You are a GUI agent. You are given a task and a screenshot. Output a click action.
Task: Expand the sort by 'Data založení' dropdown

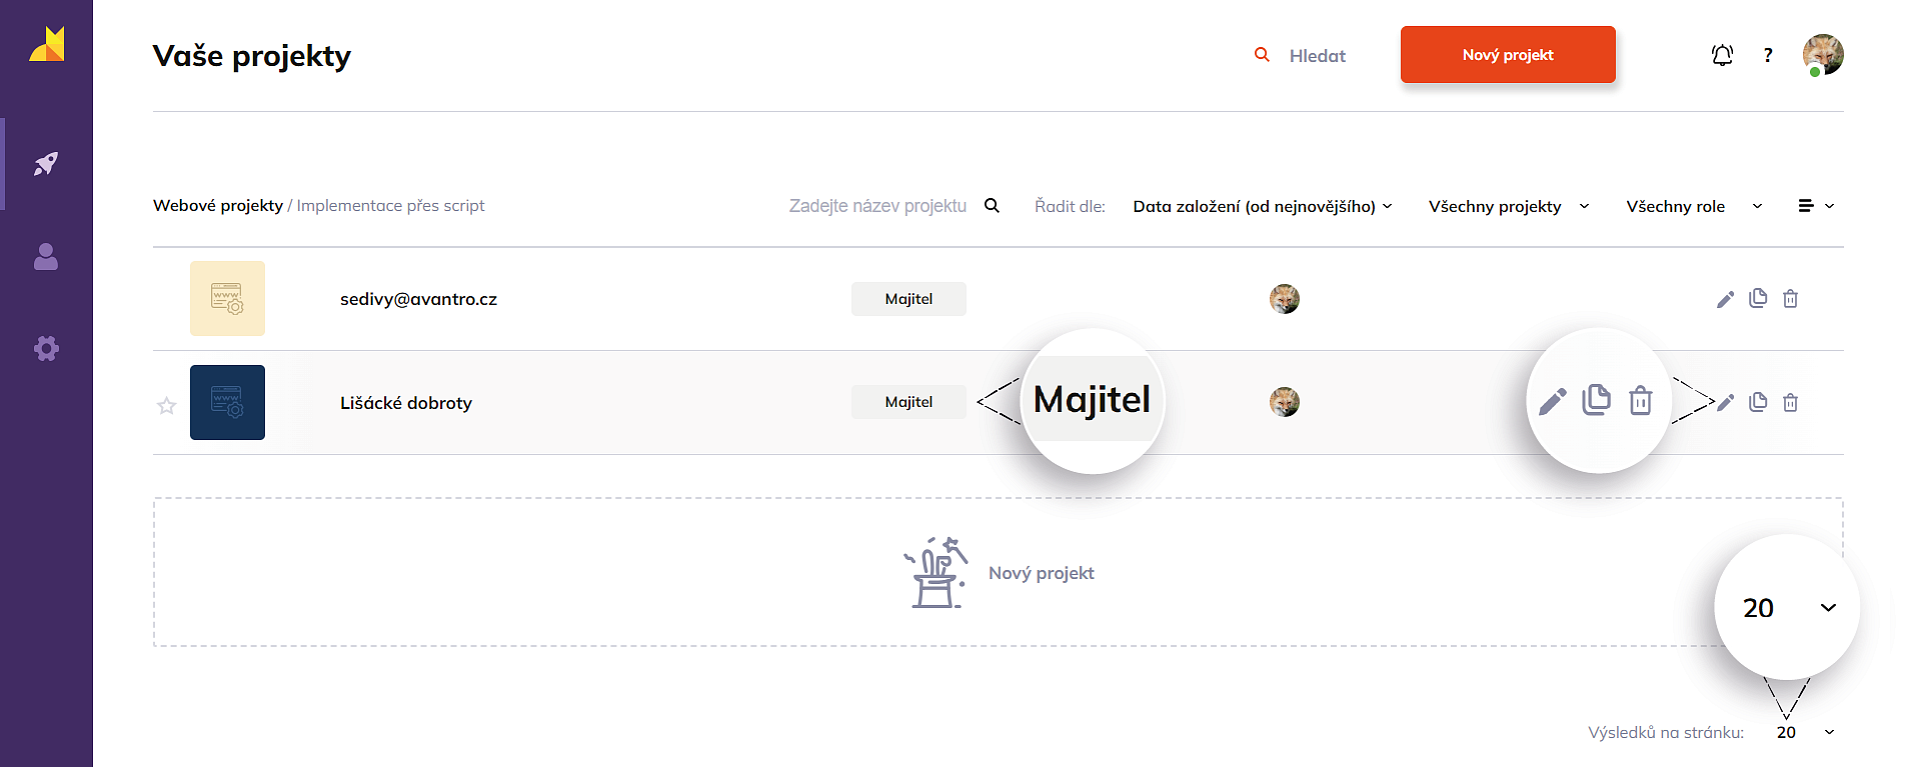(1262, 206)
